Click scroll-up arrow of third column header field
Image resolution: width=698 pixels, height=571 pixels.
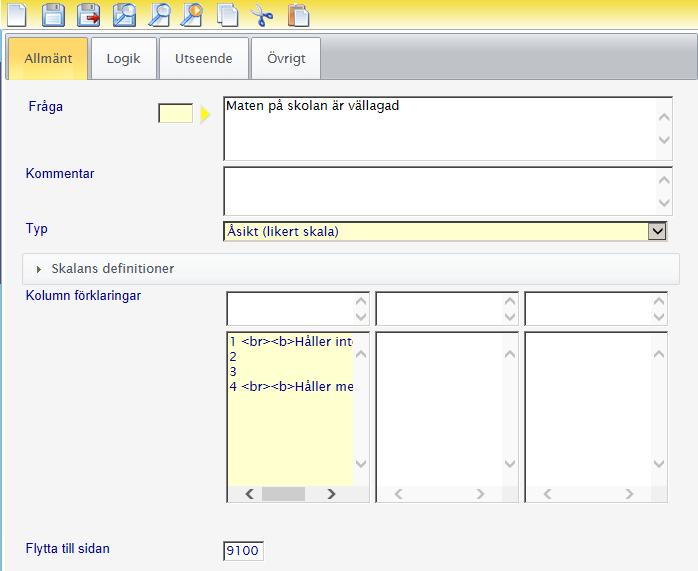(659, 301)
